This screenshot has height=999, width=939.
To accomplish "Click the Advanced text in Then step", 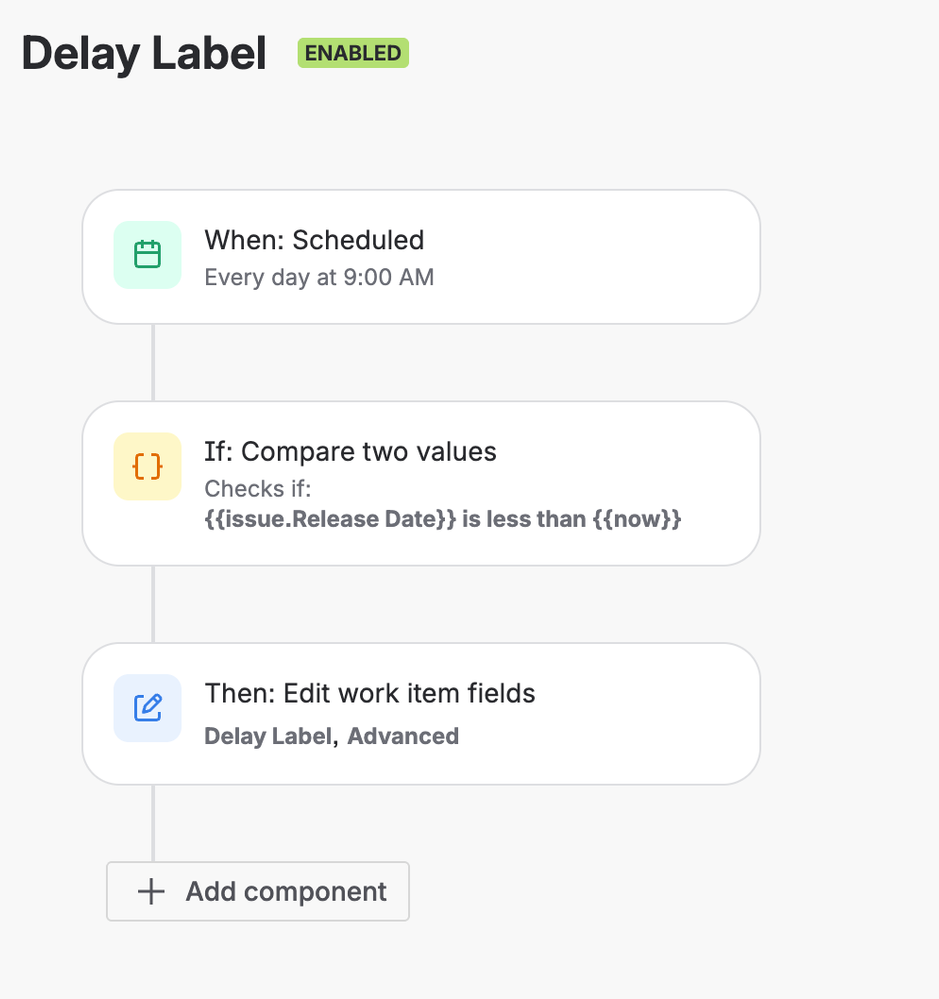I will pos(403,736).
